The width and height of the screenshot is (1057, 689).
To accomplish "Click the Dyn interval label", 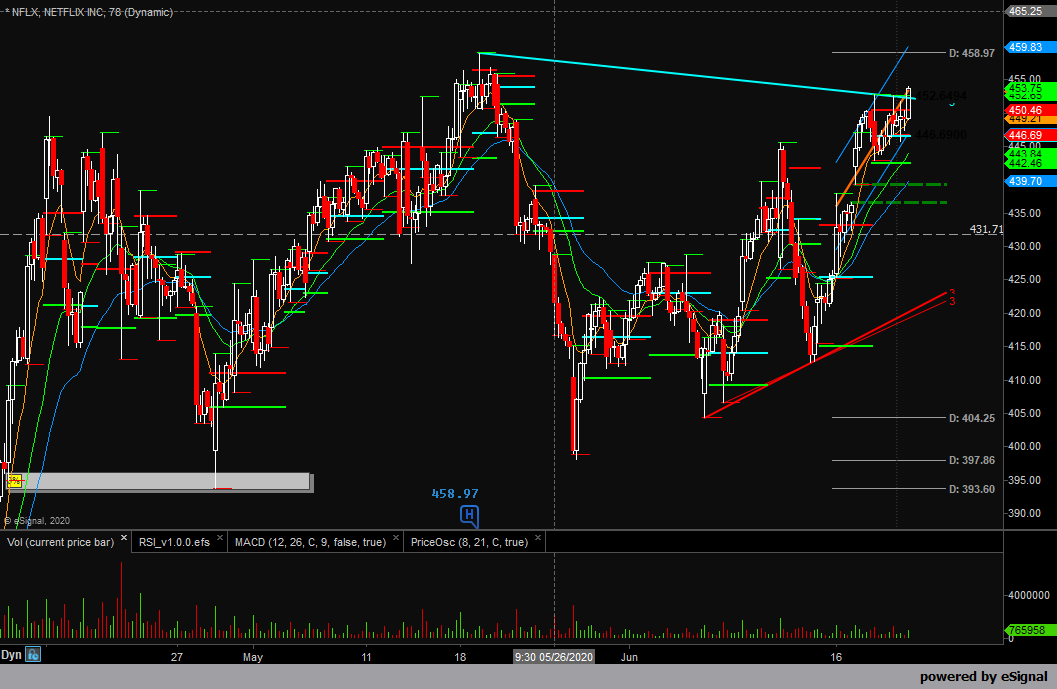I will (x=11, y=655).
